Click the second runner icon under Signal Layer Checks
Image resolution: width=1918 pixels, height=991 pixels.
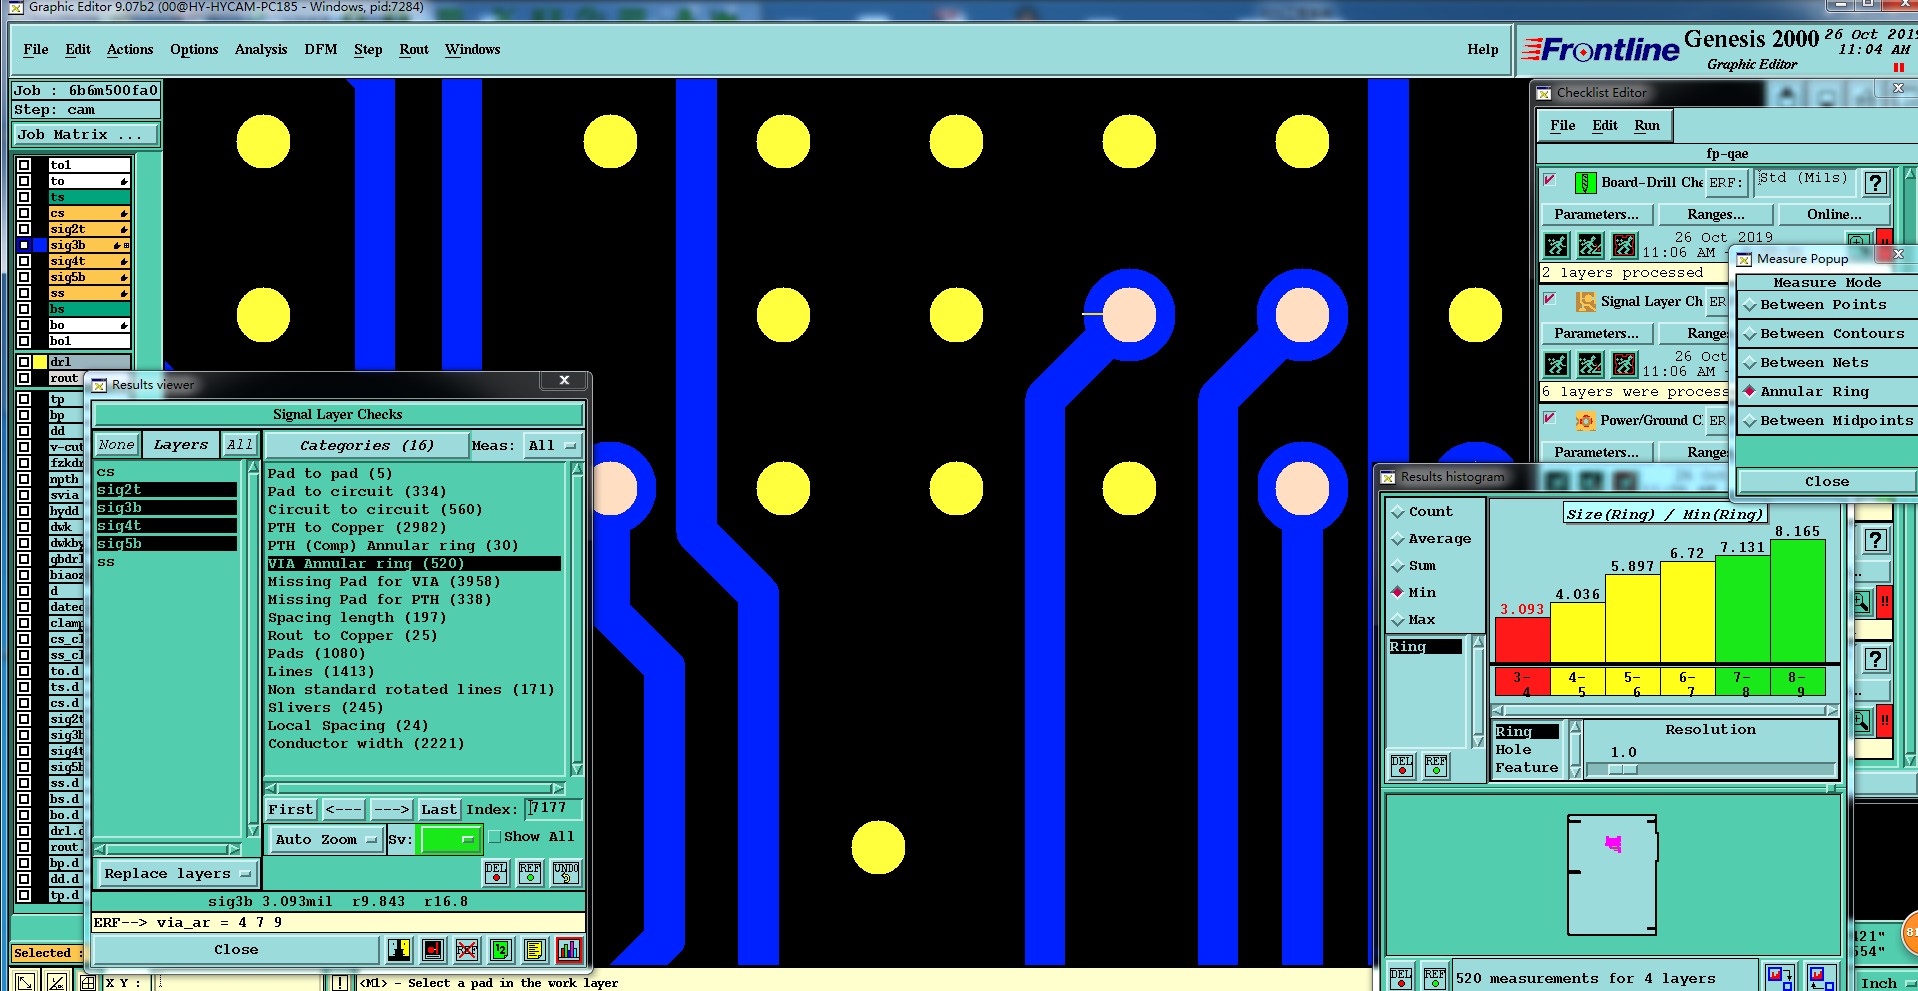click(x=1590, y=364)
